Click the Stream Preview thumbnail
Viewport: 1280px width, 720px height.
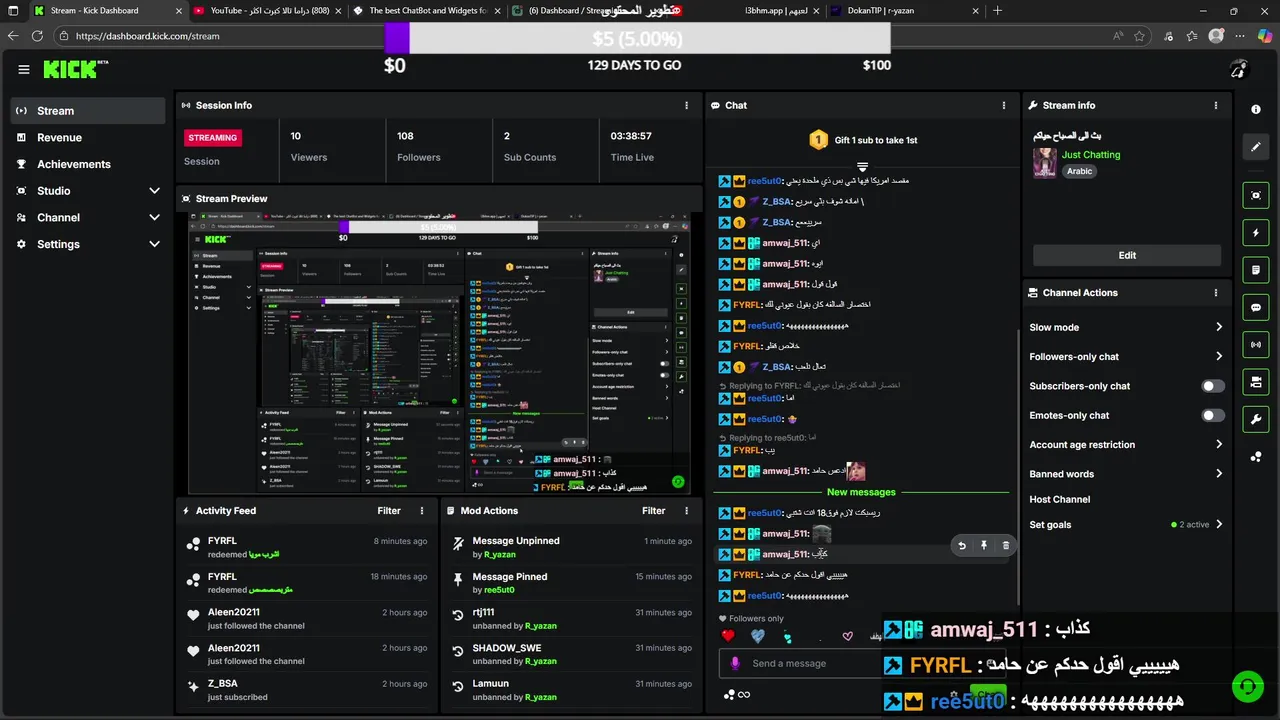pyautogui.click(x=439, y=353)
